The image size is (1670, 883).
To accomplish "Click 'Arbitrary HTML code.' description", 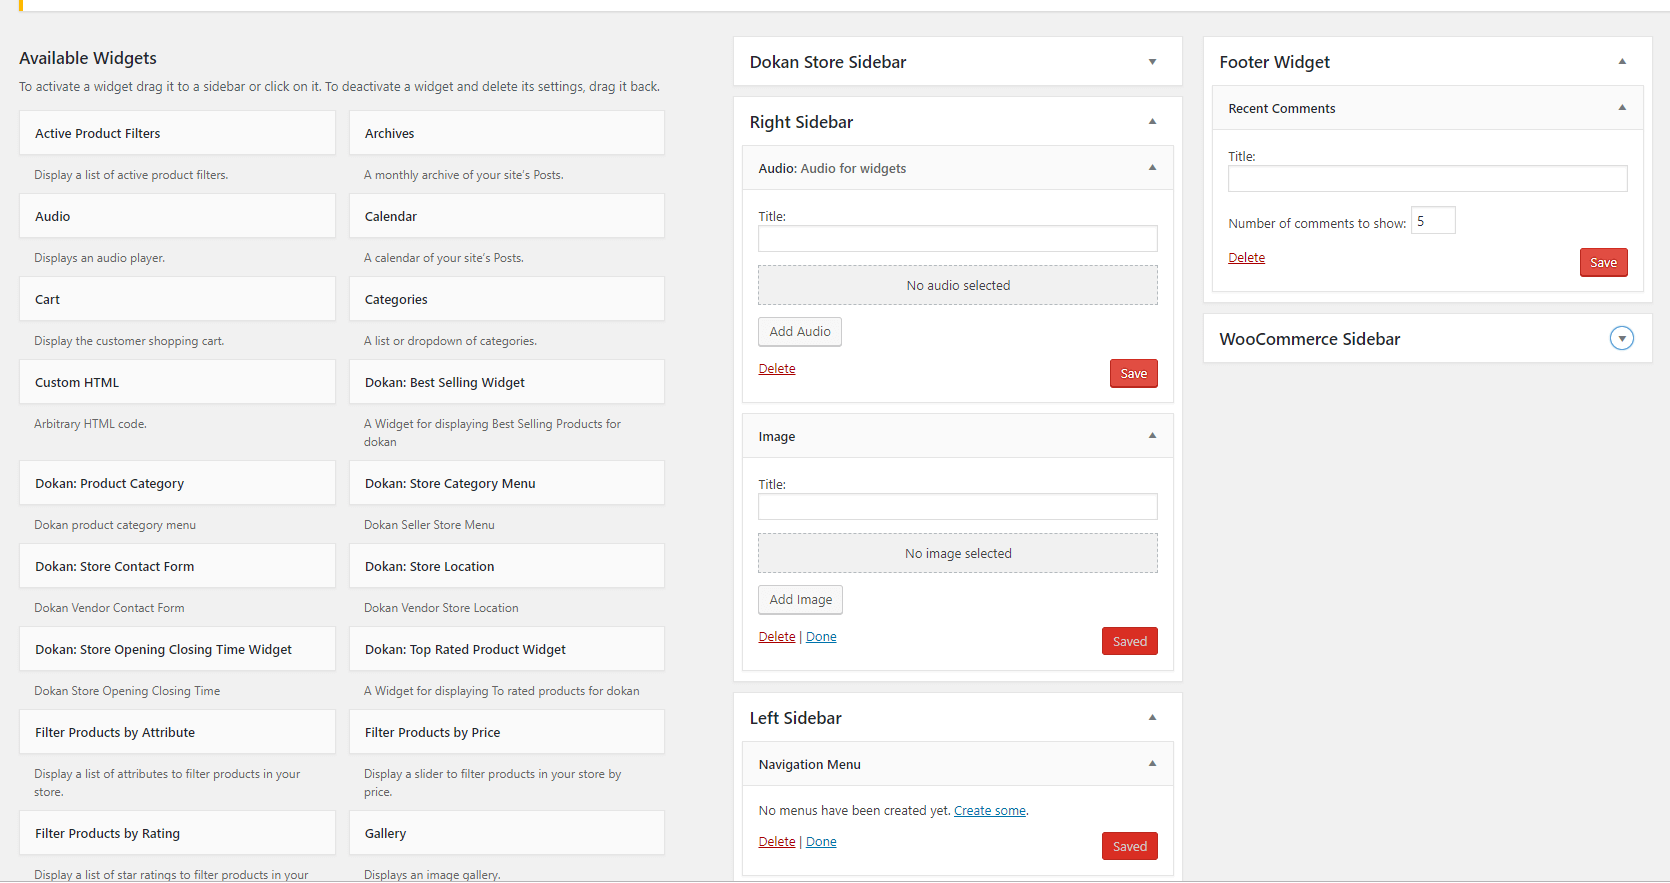I will pyautogui.click(x=90, y=424).
